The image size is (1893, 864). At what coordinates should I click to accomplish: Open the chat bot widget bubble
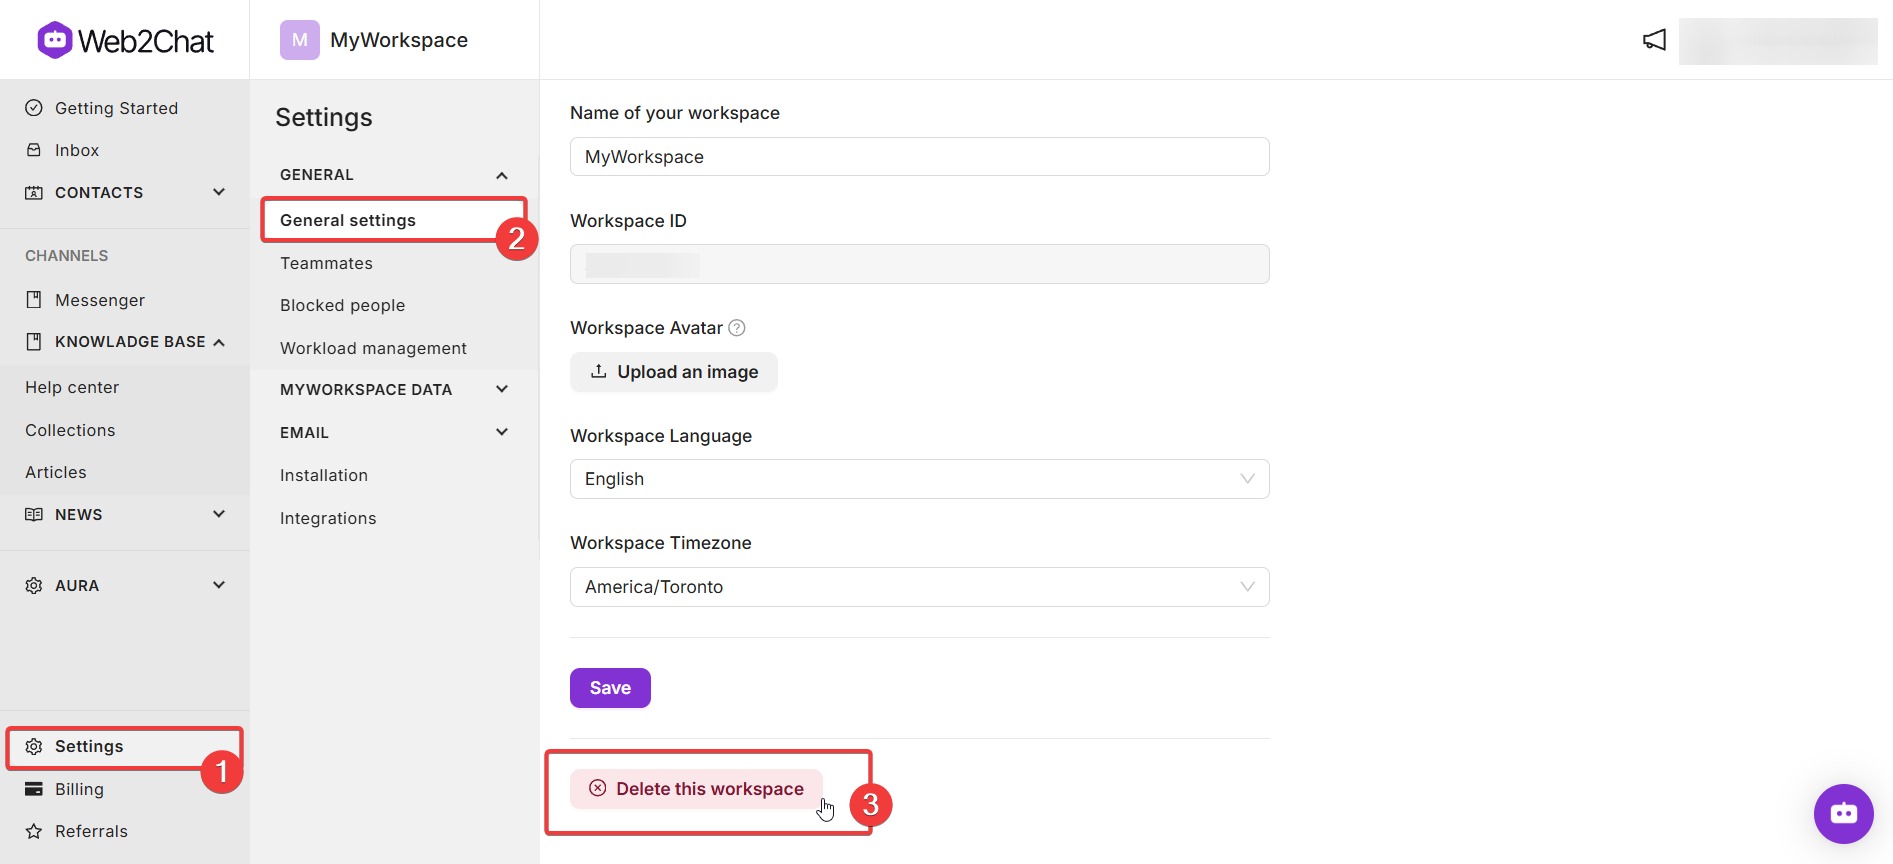click(x=1844, y=814)
